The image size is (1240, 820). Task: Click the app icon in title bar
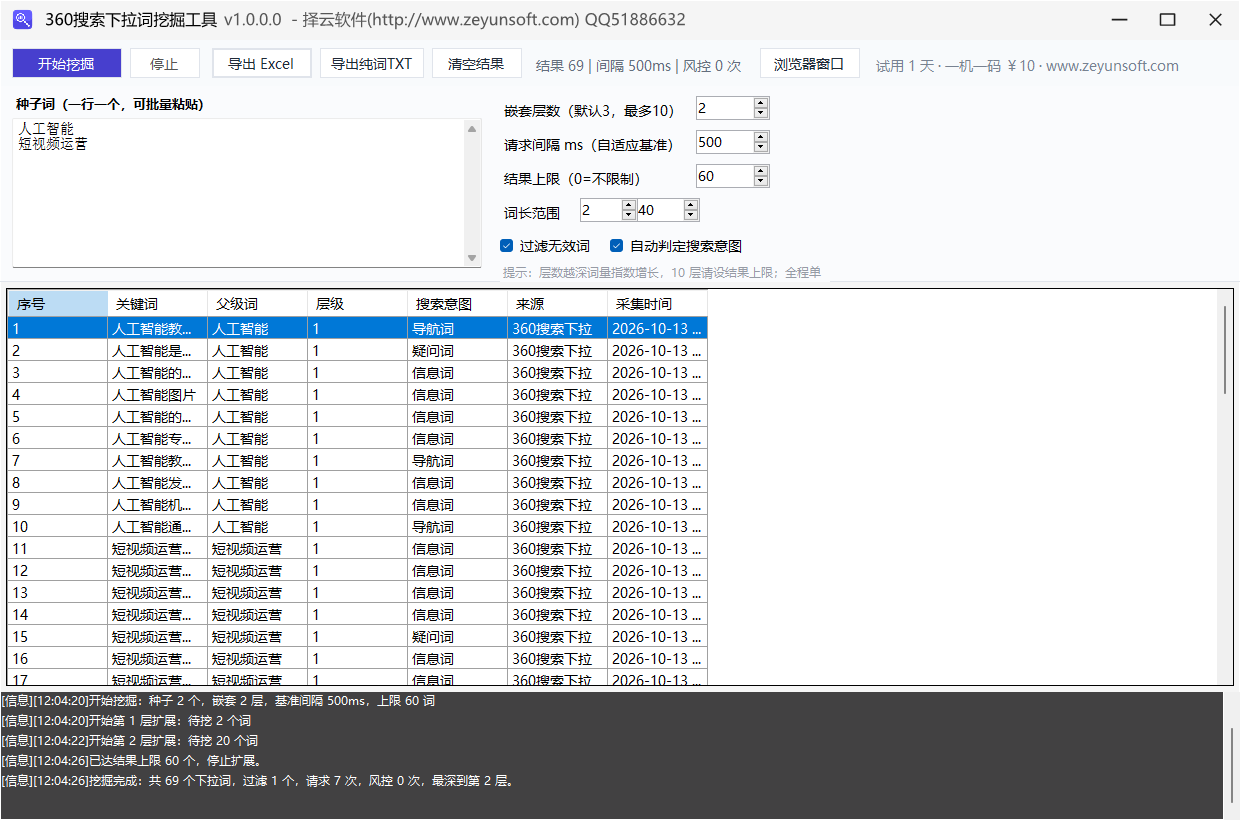point(22,20)
